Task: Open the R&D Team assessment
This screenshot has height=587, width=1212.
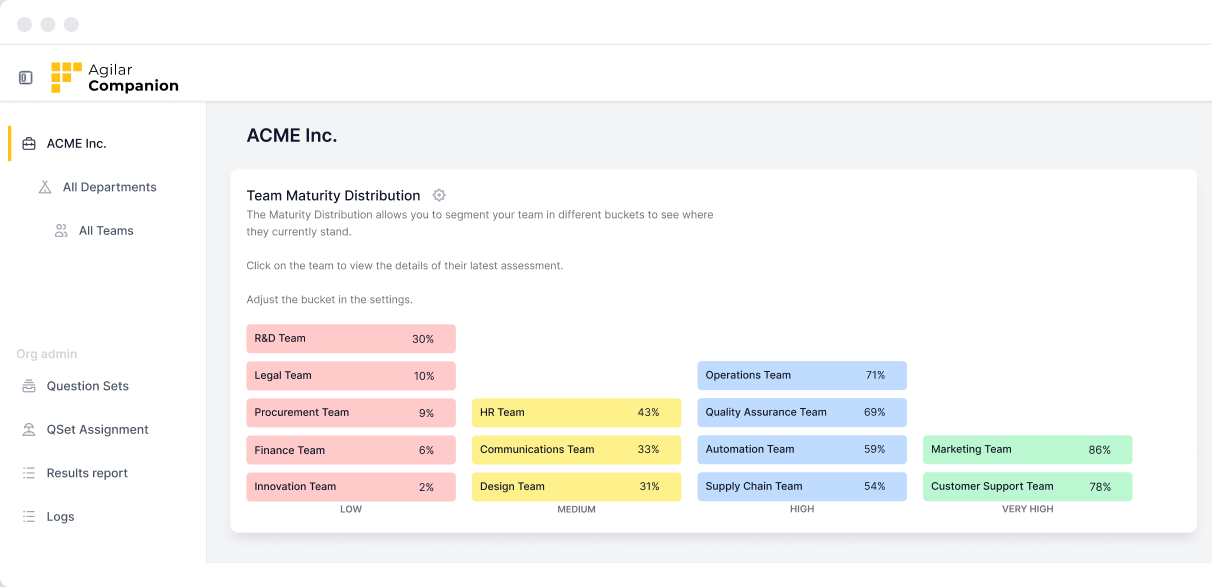Action: (x=351, y=339)
